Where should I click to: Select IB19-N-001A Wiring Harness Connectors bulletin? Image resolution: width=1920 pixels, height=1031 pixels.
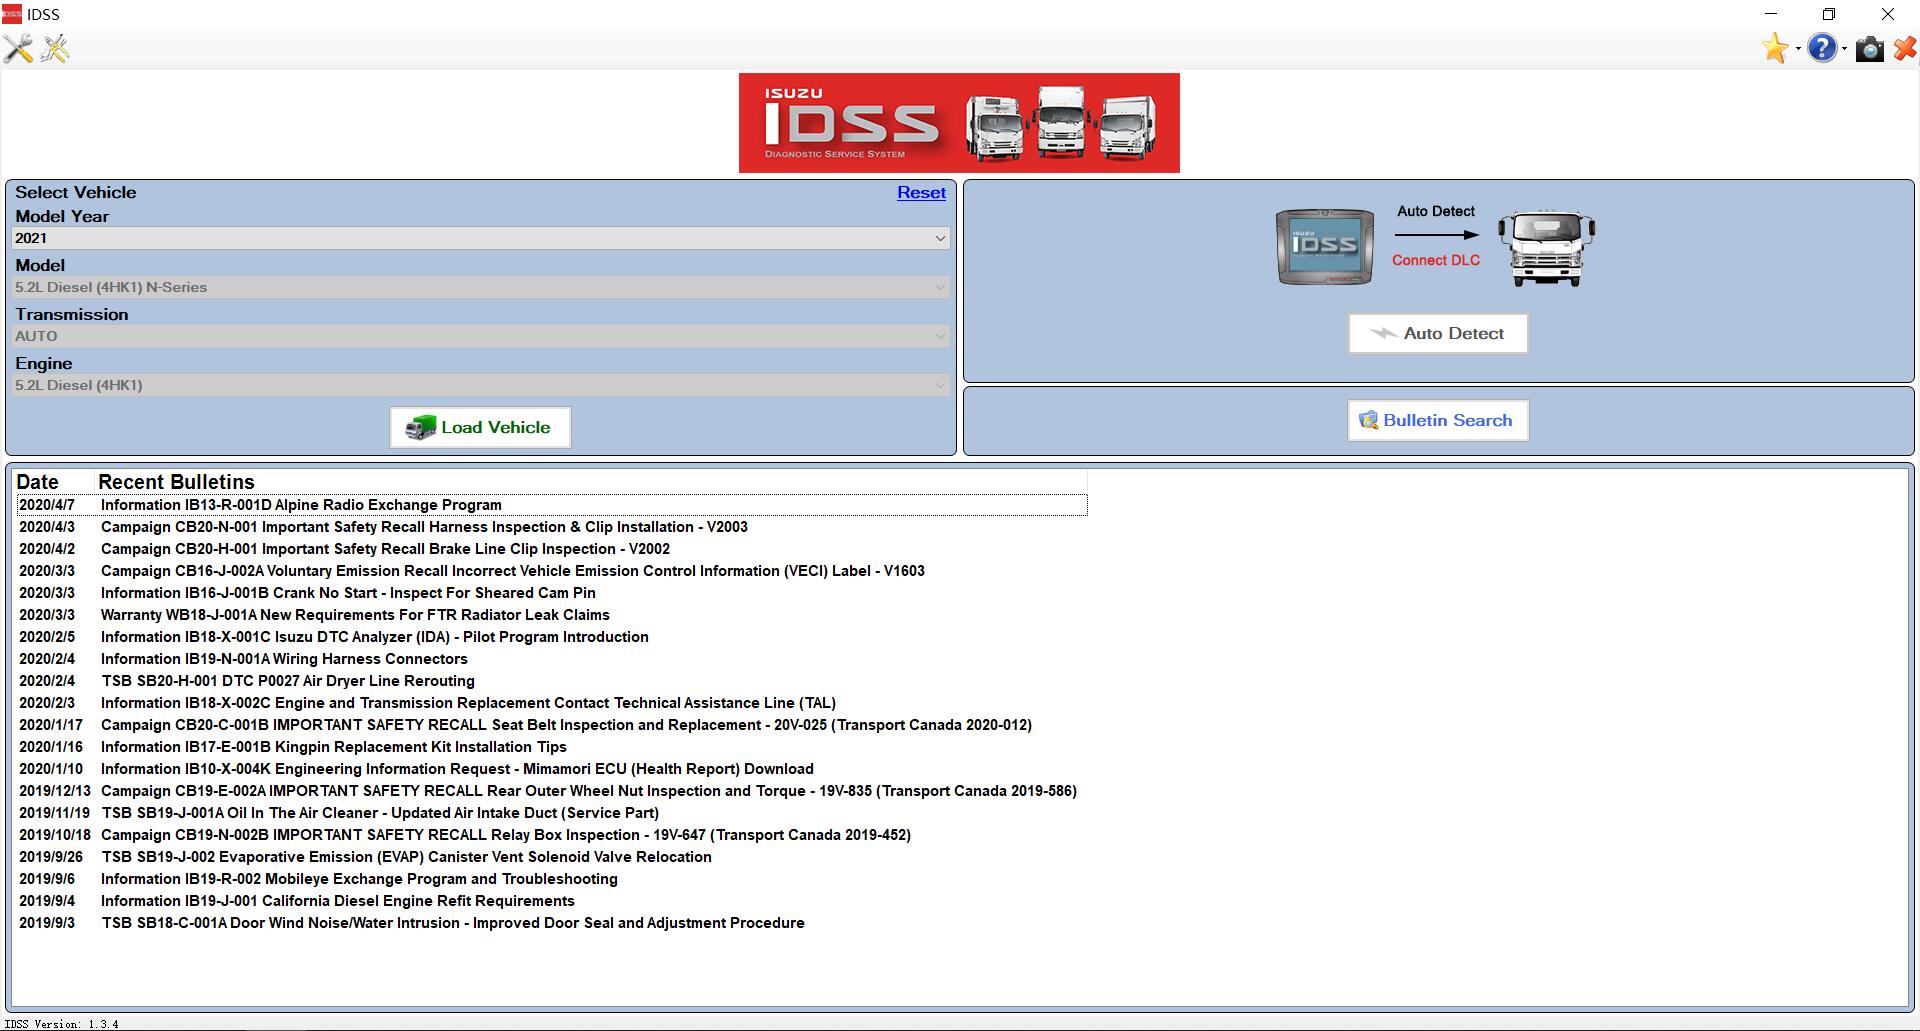click(552, 659)
